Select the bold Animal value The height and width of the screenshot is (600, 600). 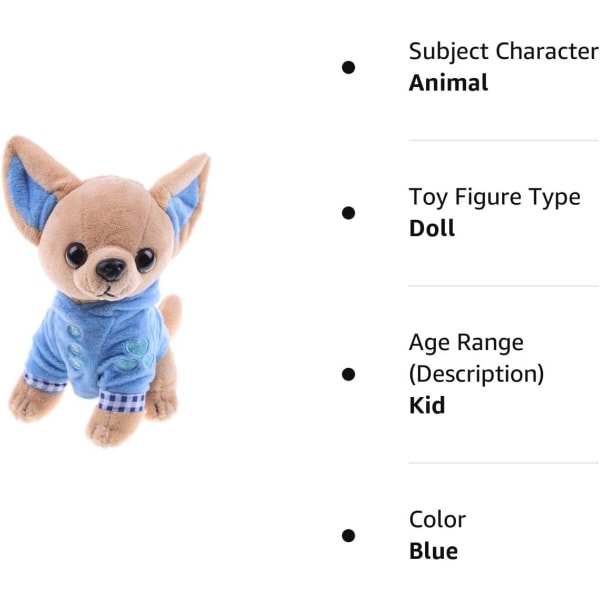(448, 83)
